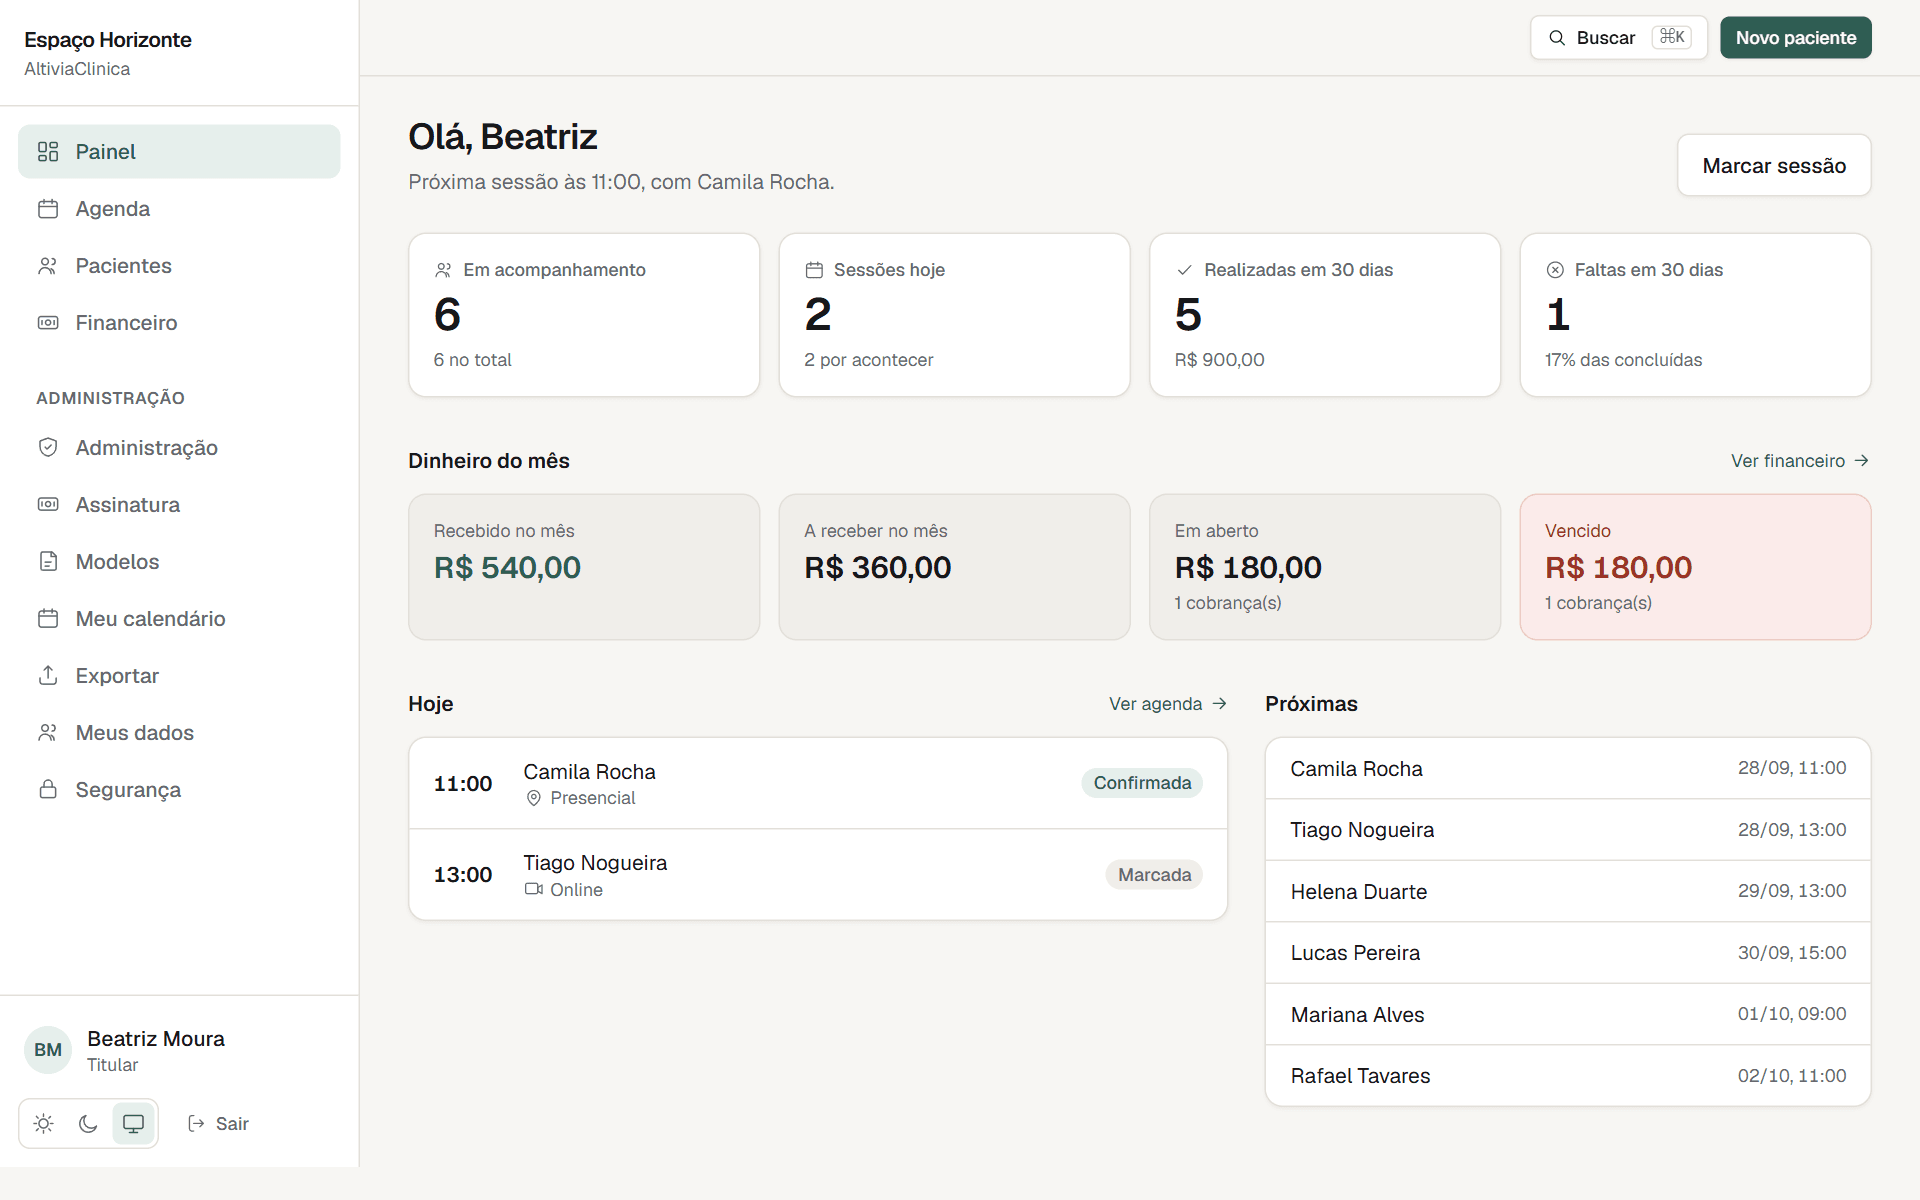Select Mariana Alves upcoming session
This screenshot has width=1920, height=1200.
click(x=1568, y=1015)
